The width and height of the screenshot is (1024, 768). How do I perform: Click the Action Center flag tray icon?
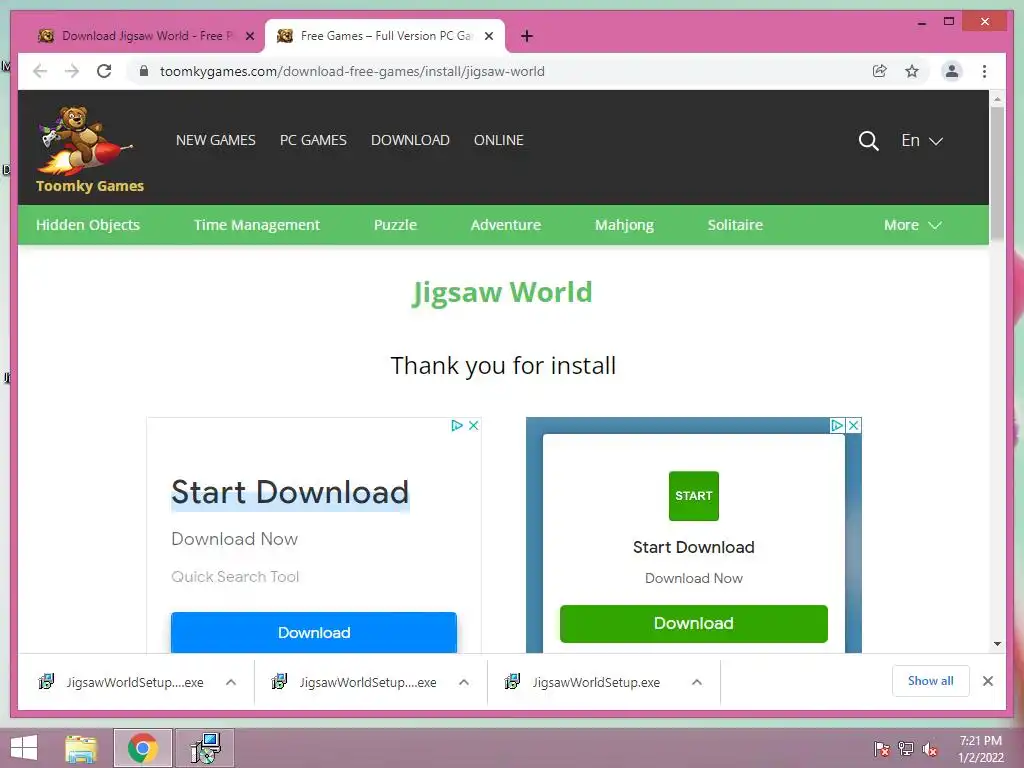coord(881,749)
